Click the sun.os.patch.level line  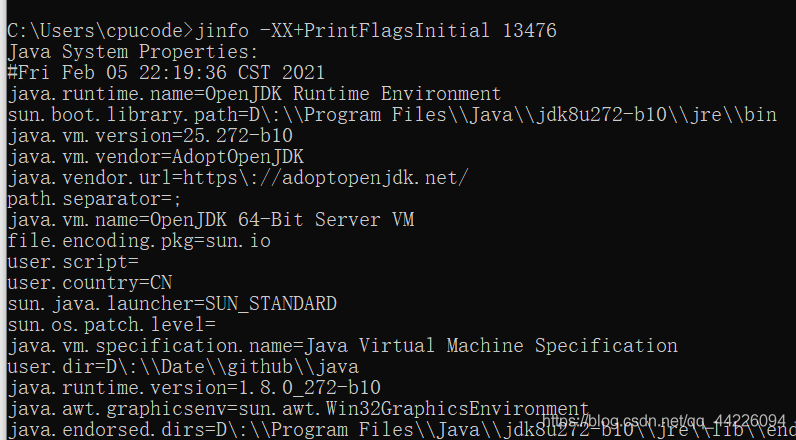(x=111, y=324)
